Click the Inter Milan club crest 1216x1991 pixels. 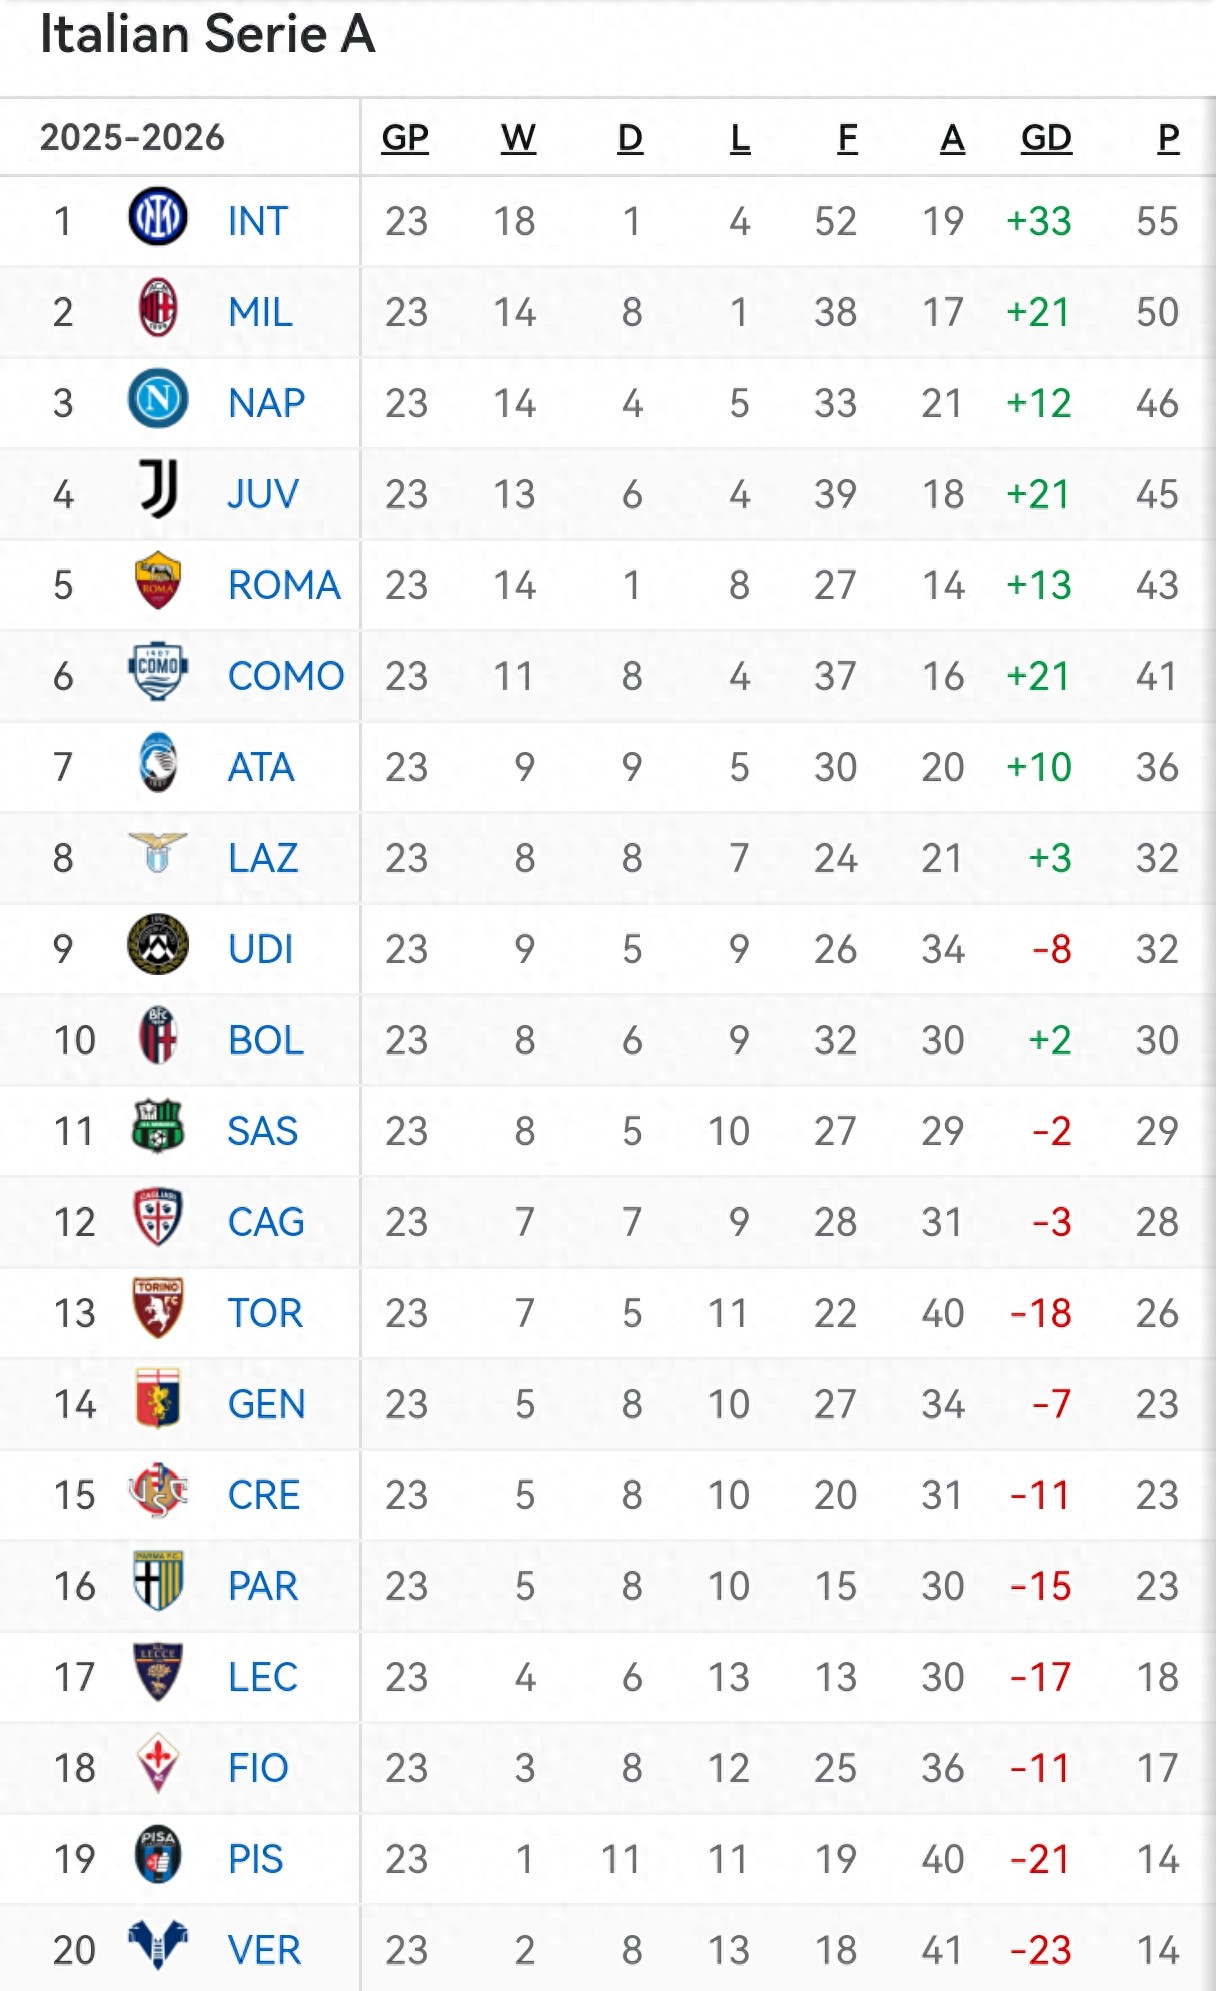pos(158,217)
